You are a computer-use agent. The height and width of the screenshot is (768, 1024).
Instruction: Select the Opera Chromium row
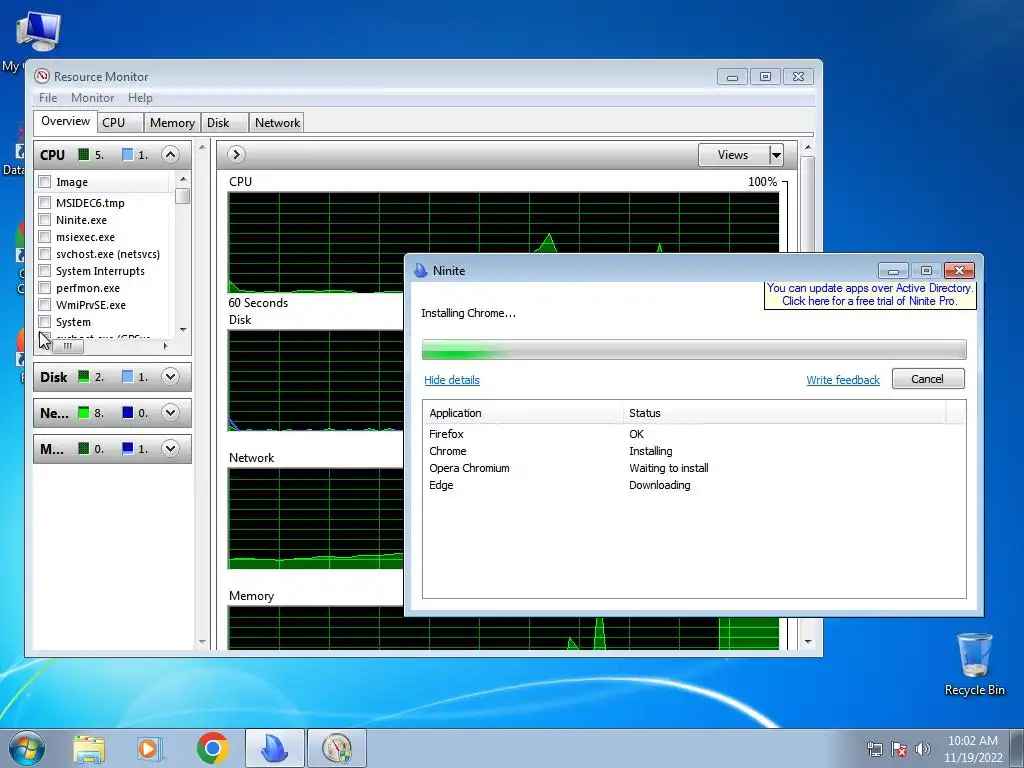pos(694,468)
